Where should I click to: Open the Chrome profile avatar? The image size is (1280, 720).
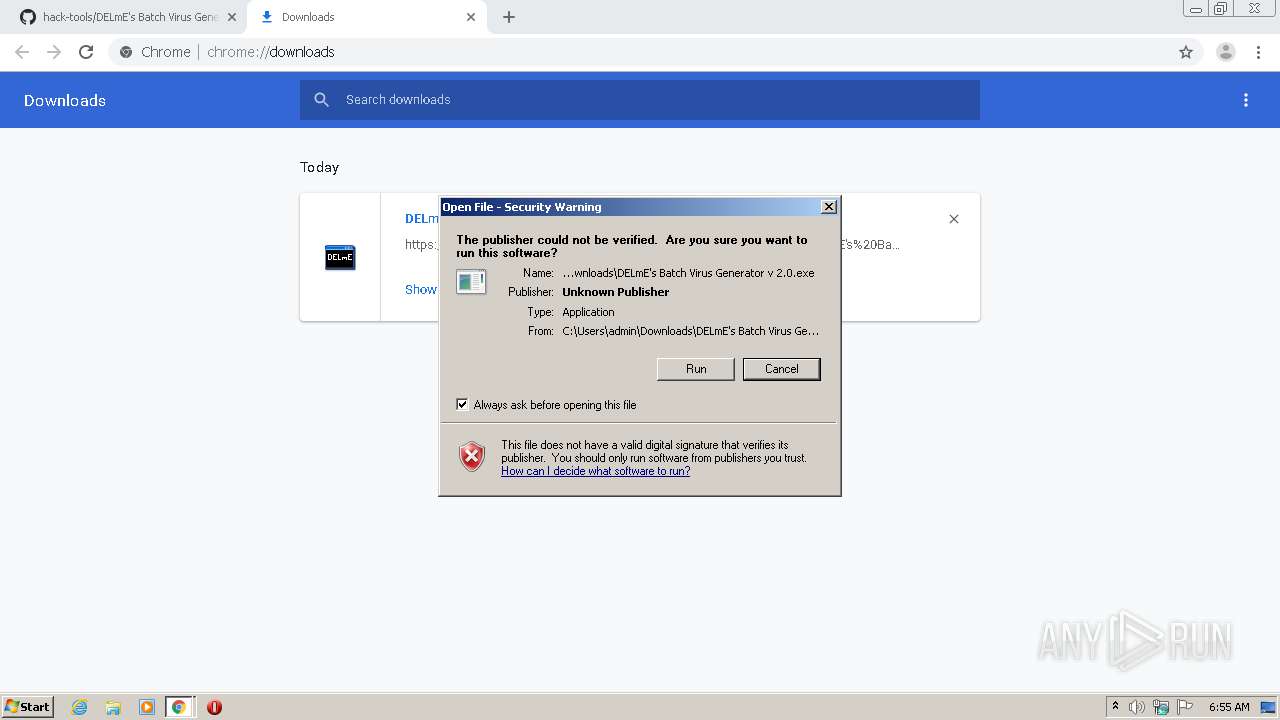pyautogui.click(x=1226, y=52)
